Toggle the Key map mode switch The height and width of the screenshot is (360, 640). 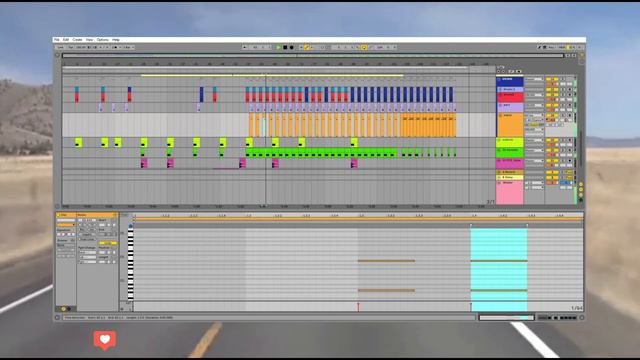click(x=551, y=47)
